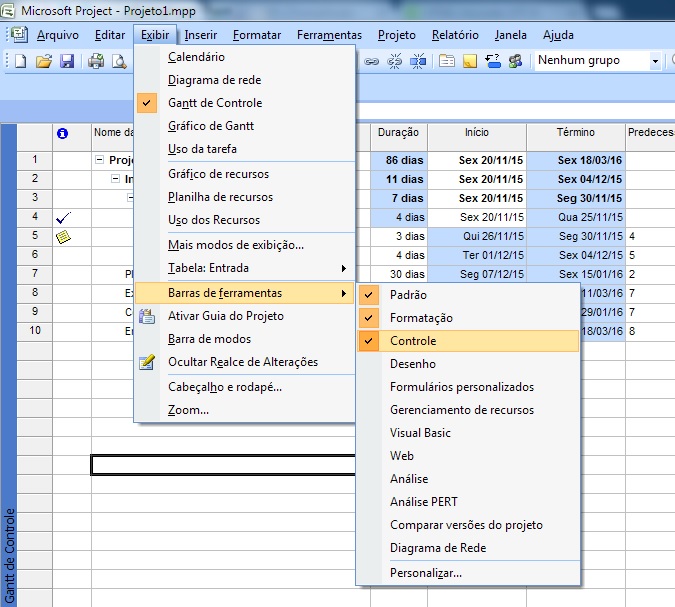The height and width of the screenshot is (607, 675).
Task: Enable the Desenho toolbar
Action: (x=468, y=364)
